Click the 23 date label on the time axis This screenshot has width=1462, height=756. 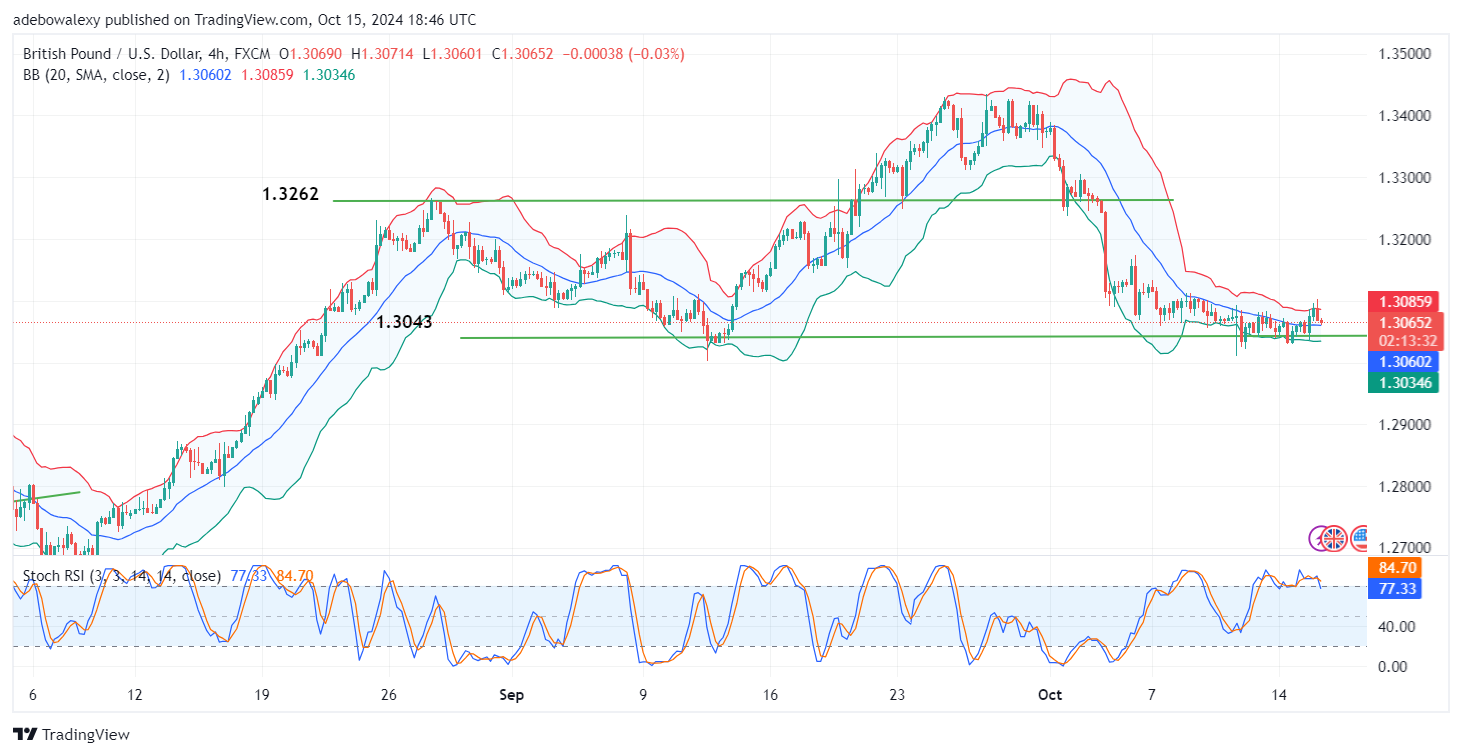click(897, 694)
